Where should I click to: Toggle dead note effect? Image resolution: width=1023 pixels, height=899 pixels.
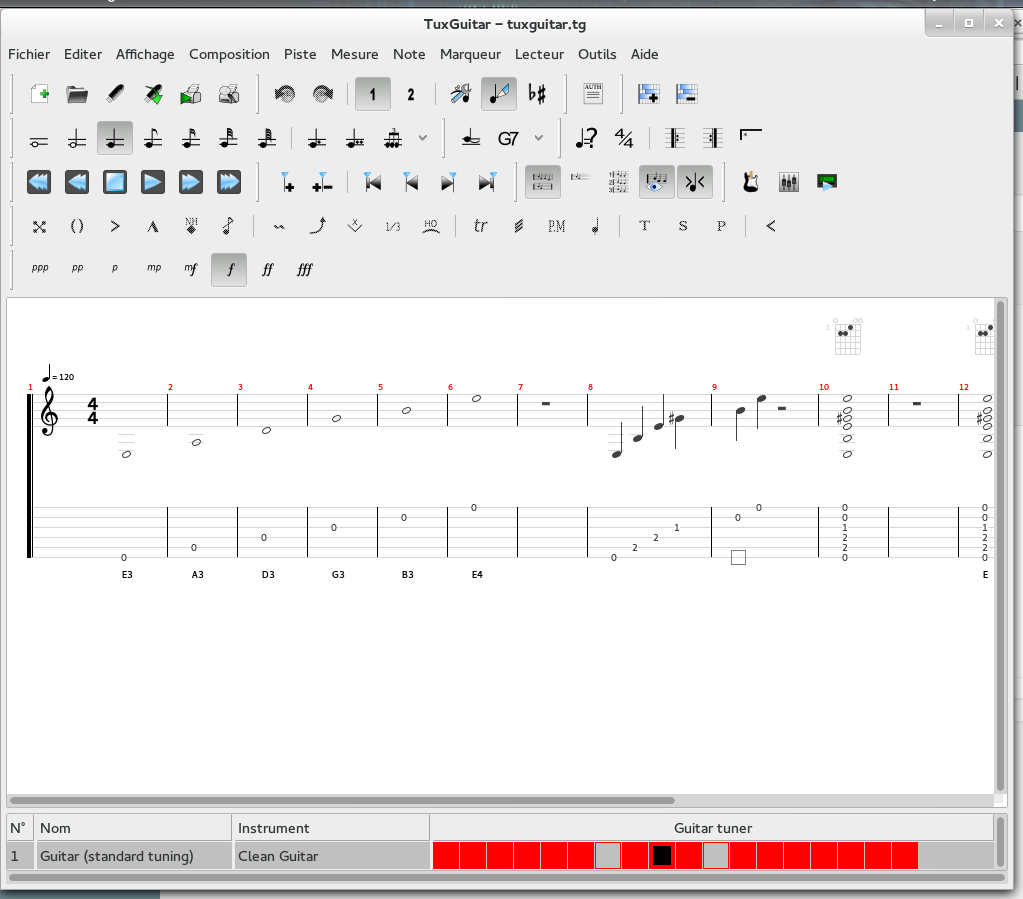[x=39, y=226]
